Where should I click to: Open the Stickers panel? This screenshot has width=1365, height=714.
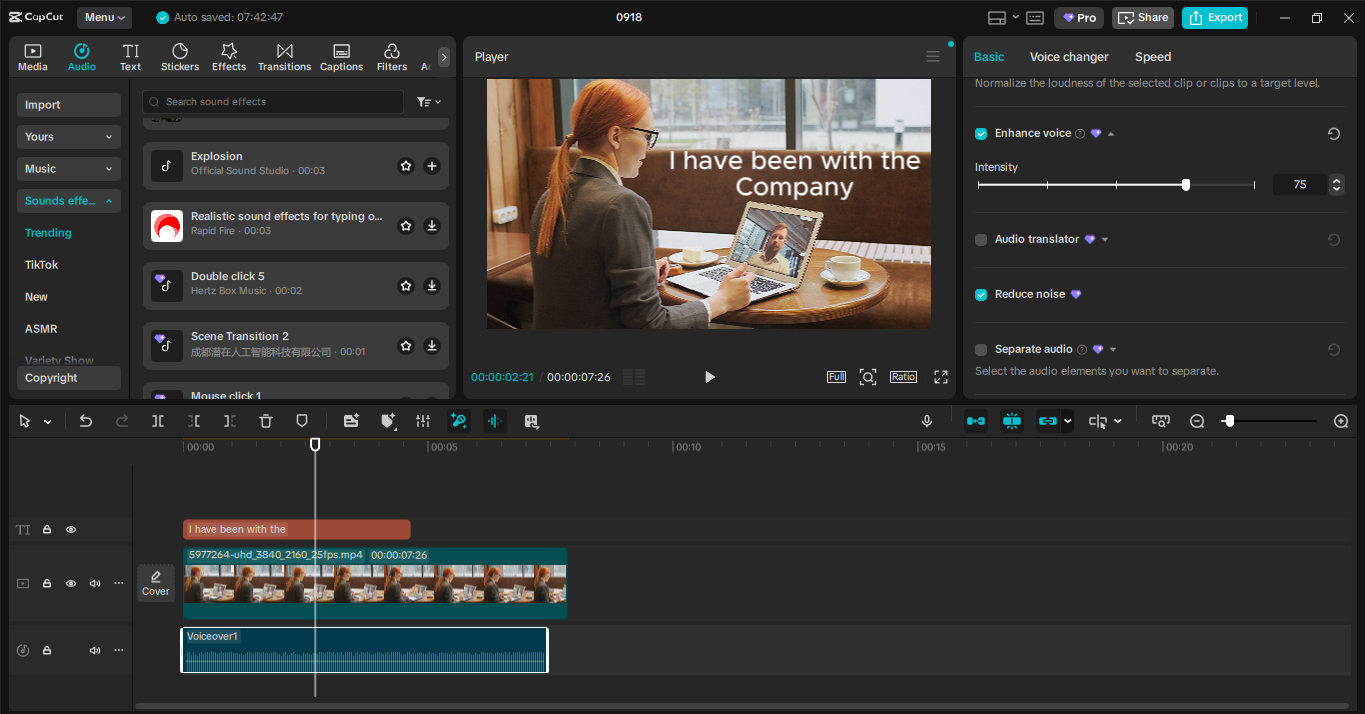tap(180, 57)
